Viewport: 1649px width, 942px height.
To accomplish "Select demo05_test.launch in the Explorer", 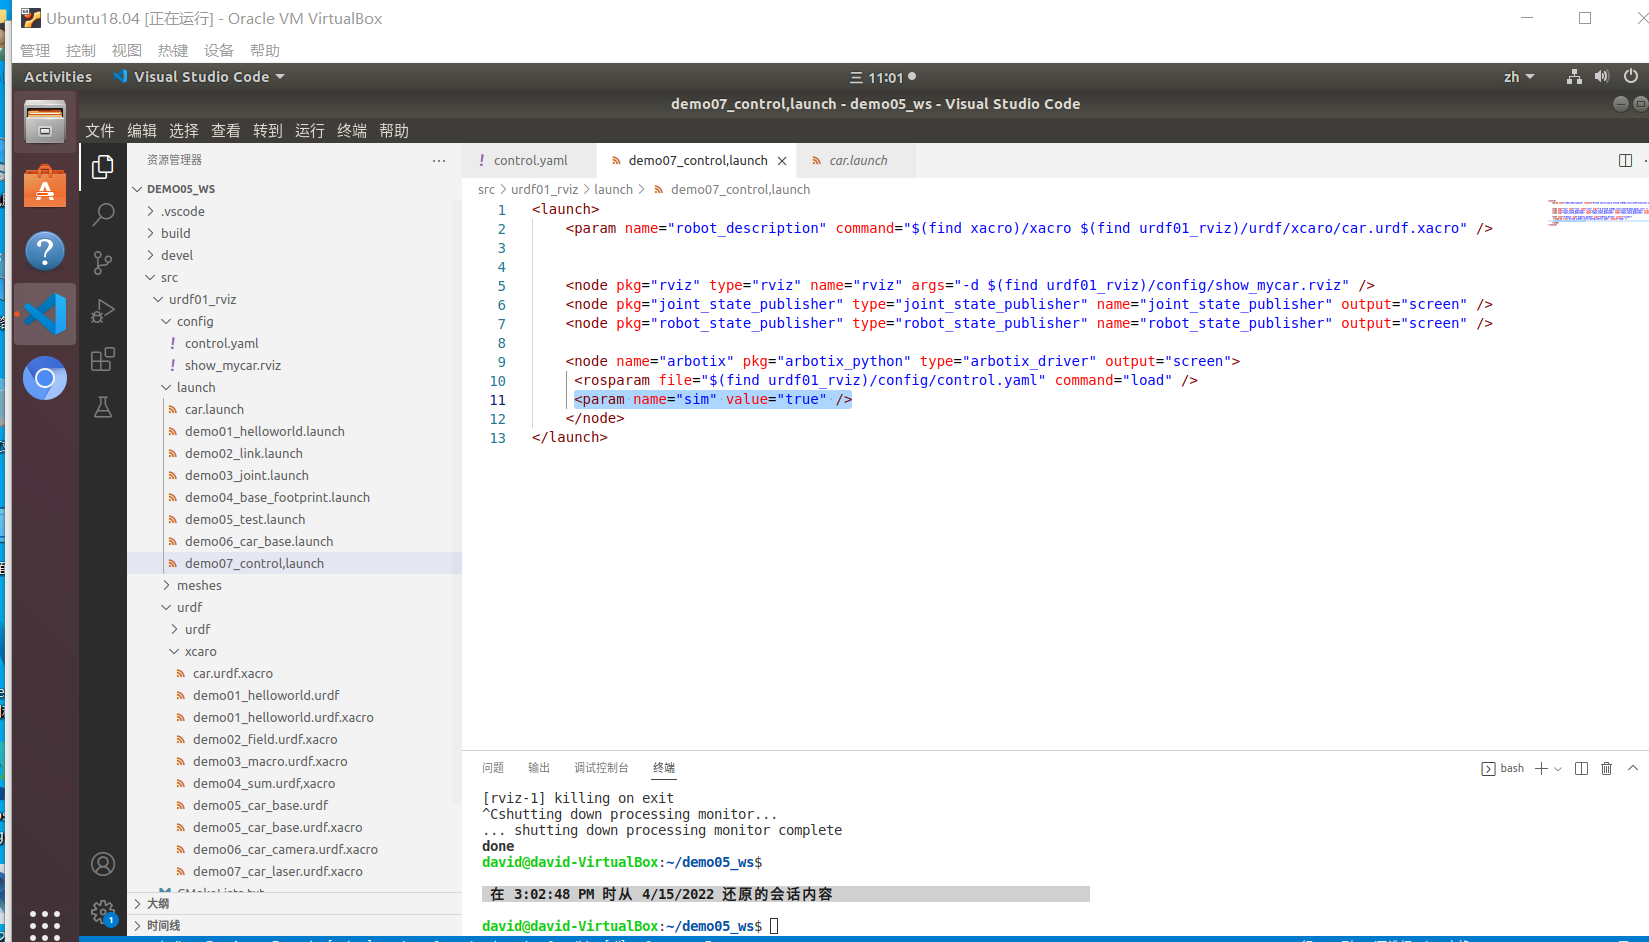I will (245, 519).
